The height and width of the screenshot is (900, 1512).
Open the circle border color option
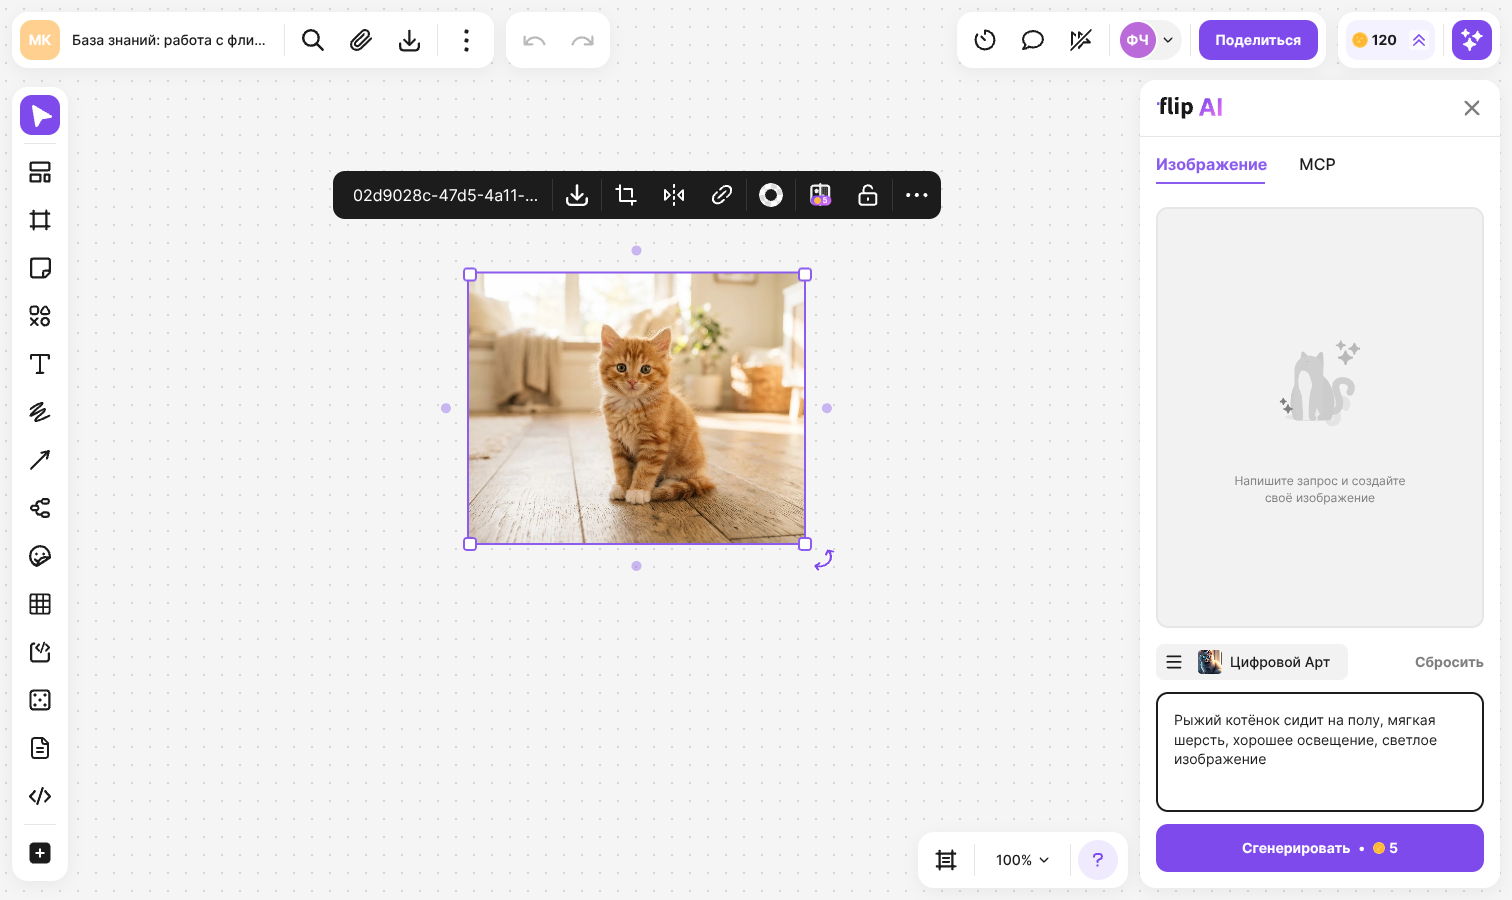[771, 195]
